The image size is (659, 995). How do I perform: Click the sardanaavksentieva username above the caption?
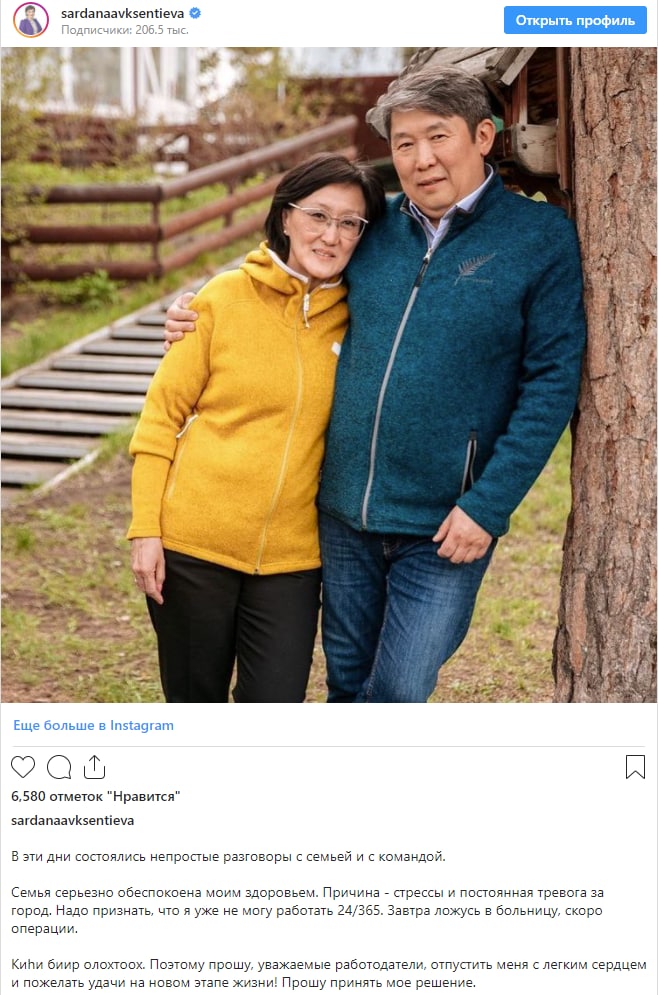(72, 820)
